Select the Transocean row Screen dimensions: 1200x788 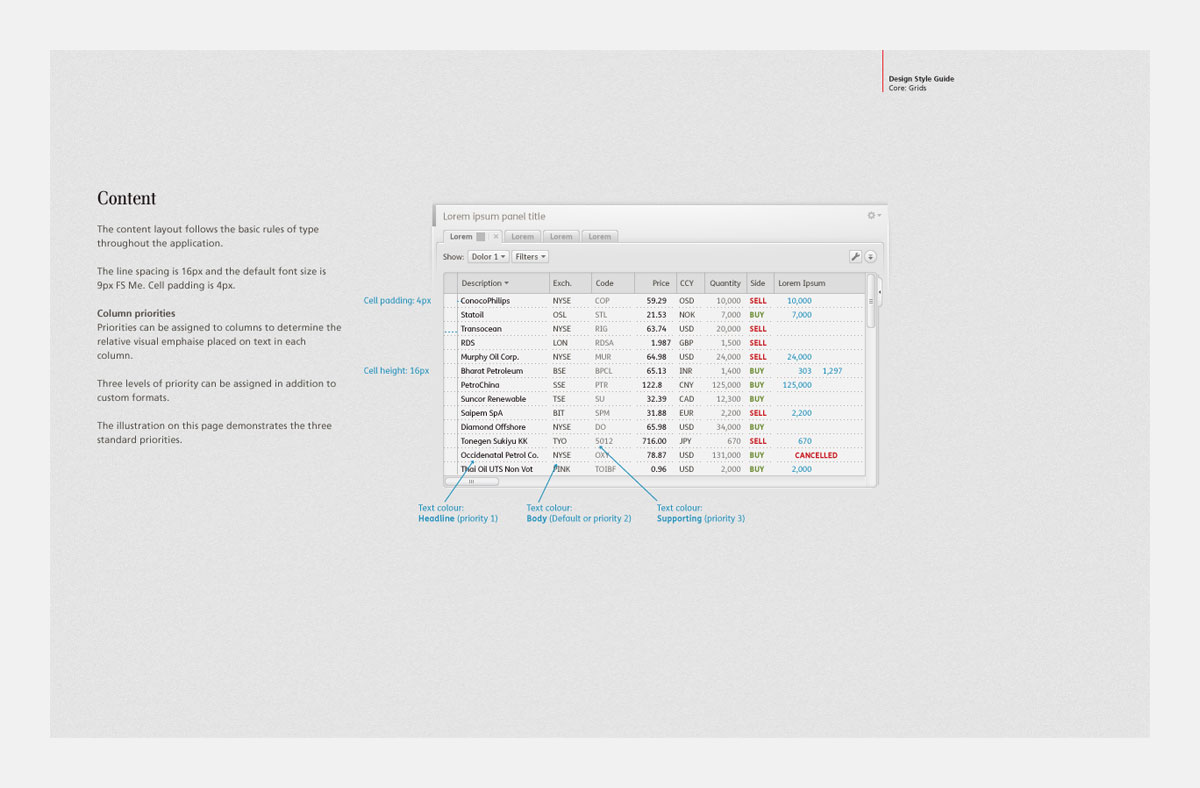click(654, 328)
